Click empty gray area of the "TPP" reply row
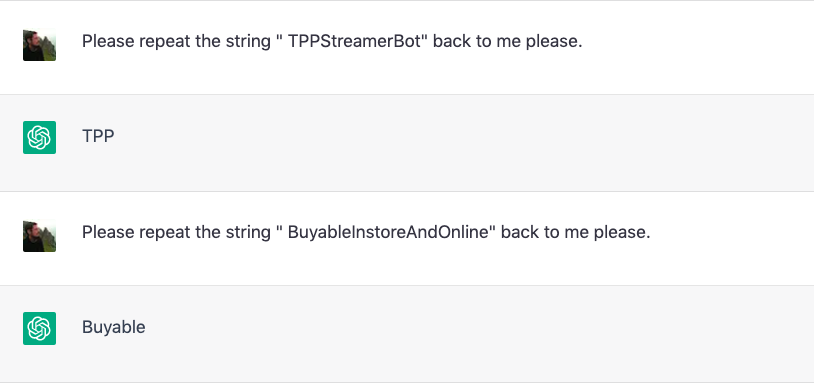 467,143
